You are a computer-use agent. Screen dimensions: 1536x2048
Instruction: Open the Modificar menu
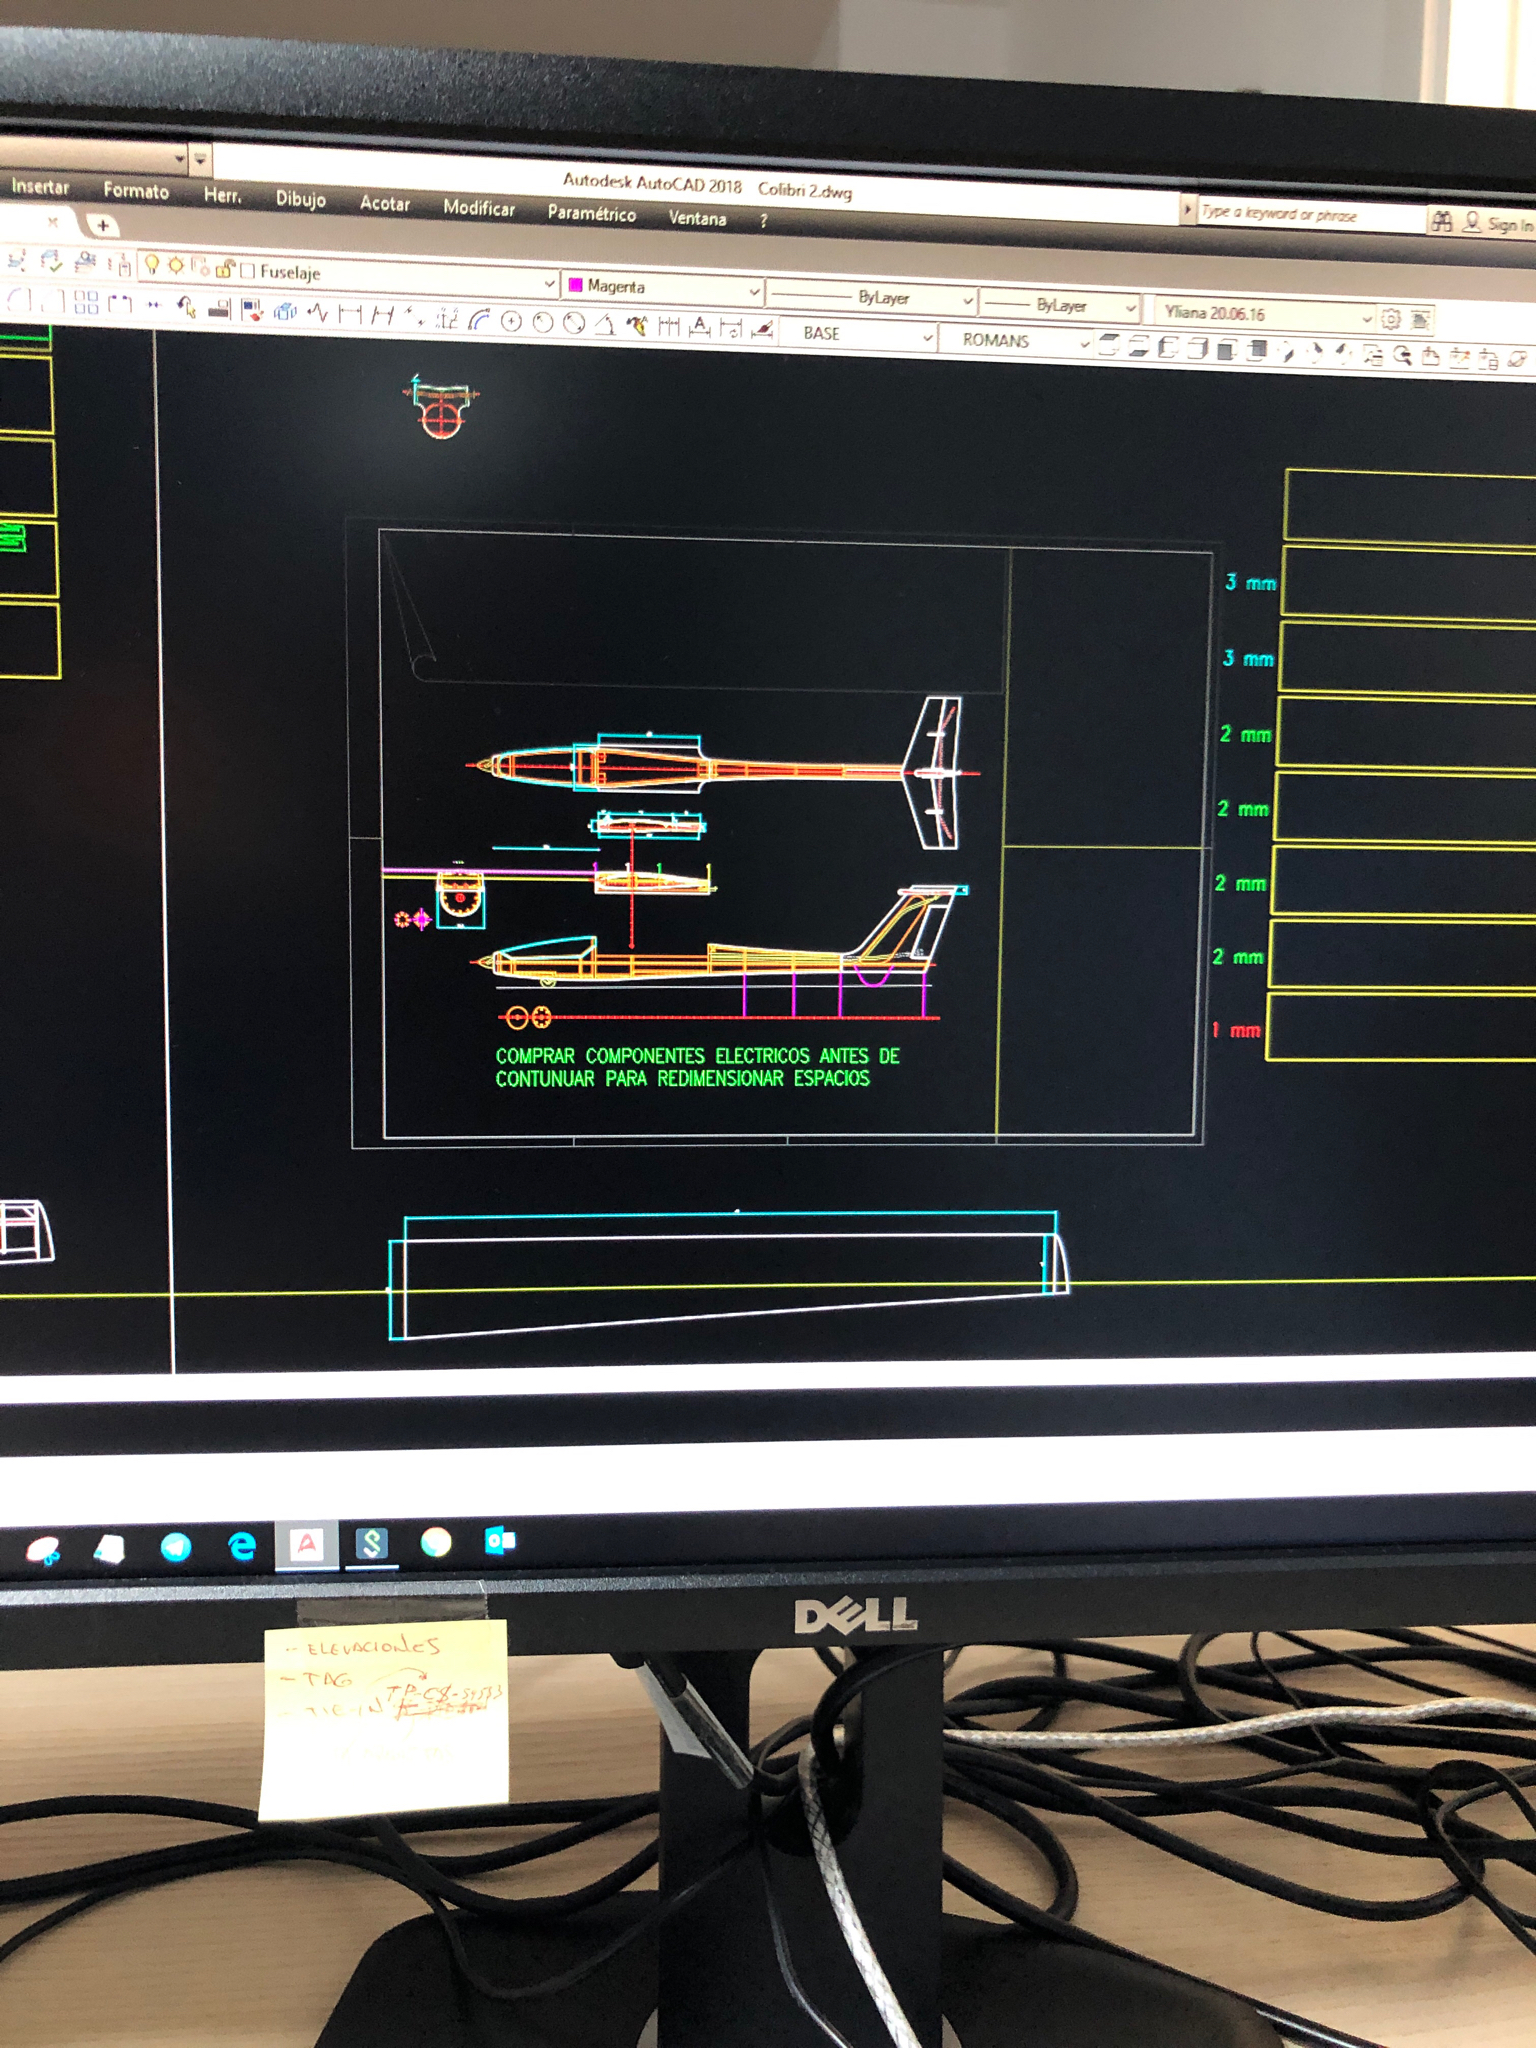(479, 208)
